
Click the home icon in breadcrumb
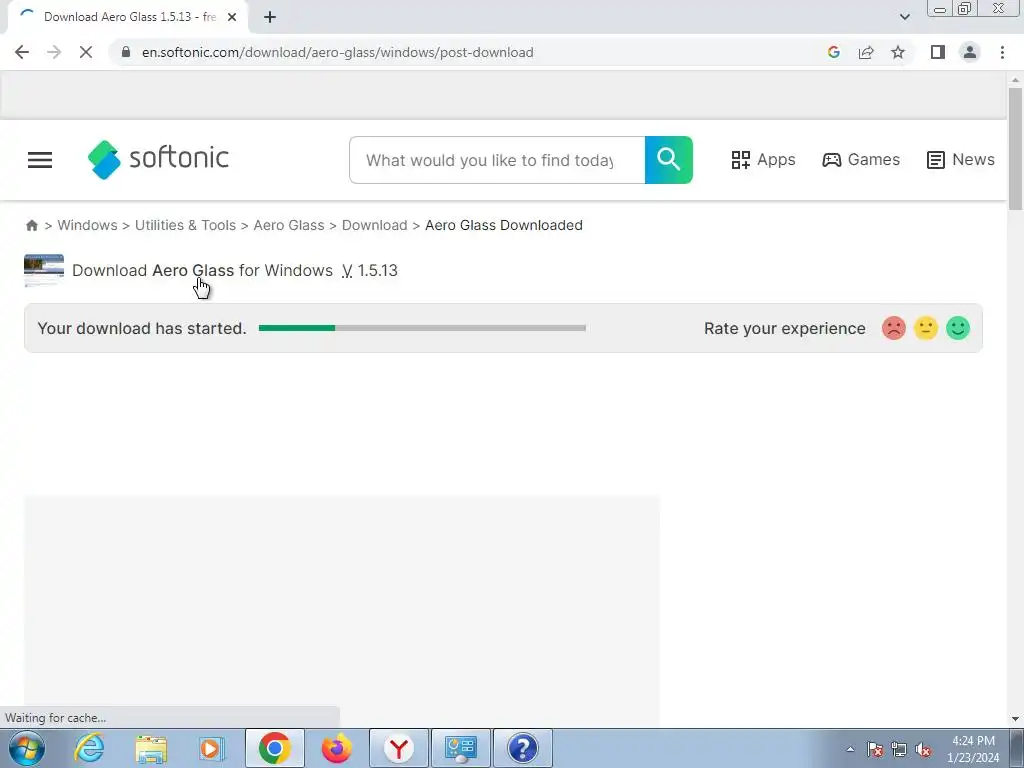pos(31,225)
